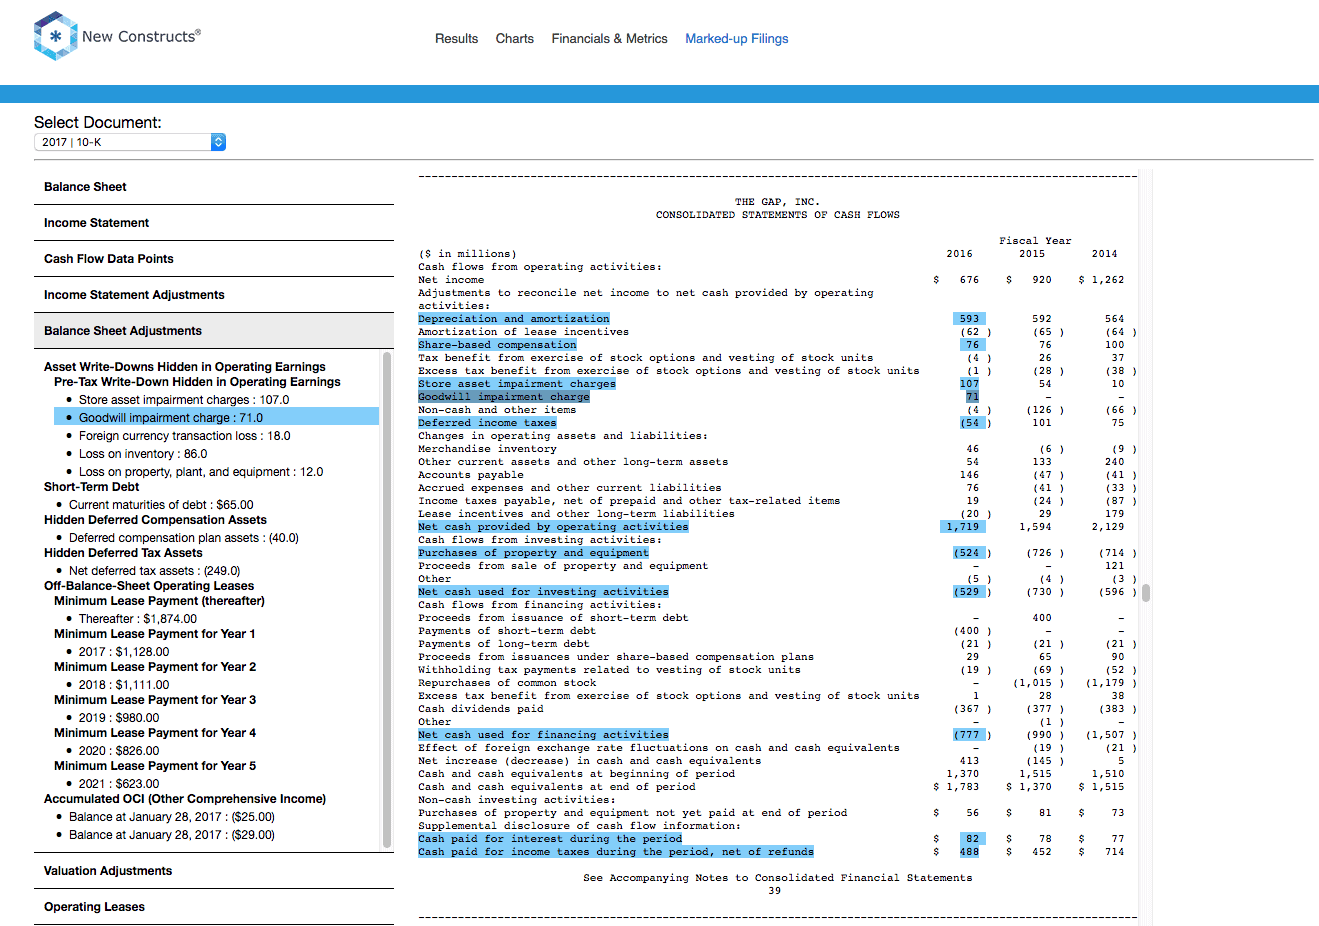Select Thereafter : $1,874.00 lease item

(138, 619)
